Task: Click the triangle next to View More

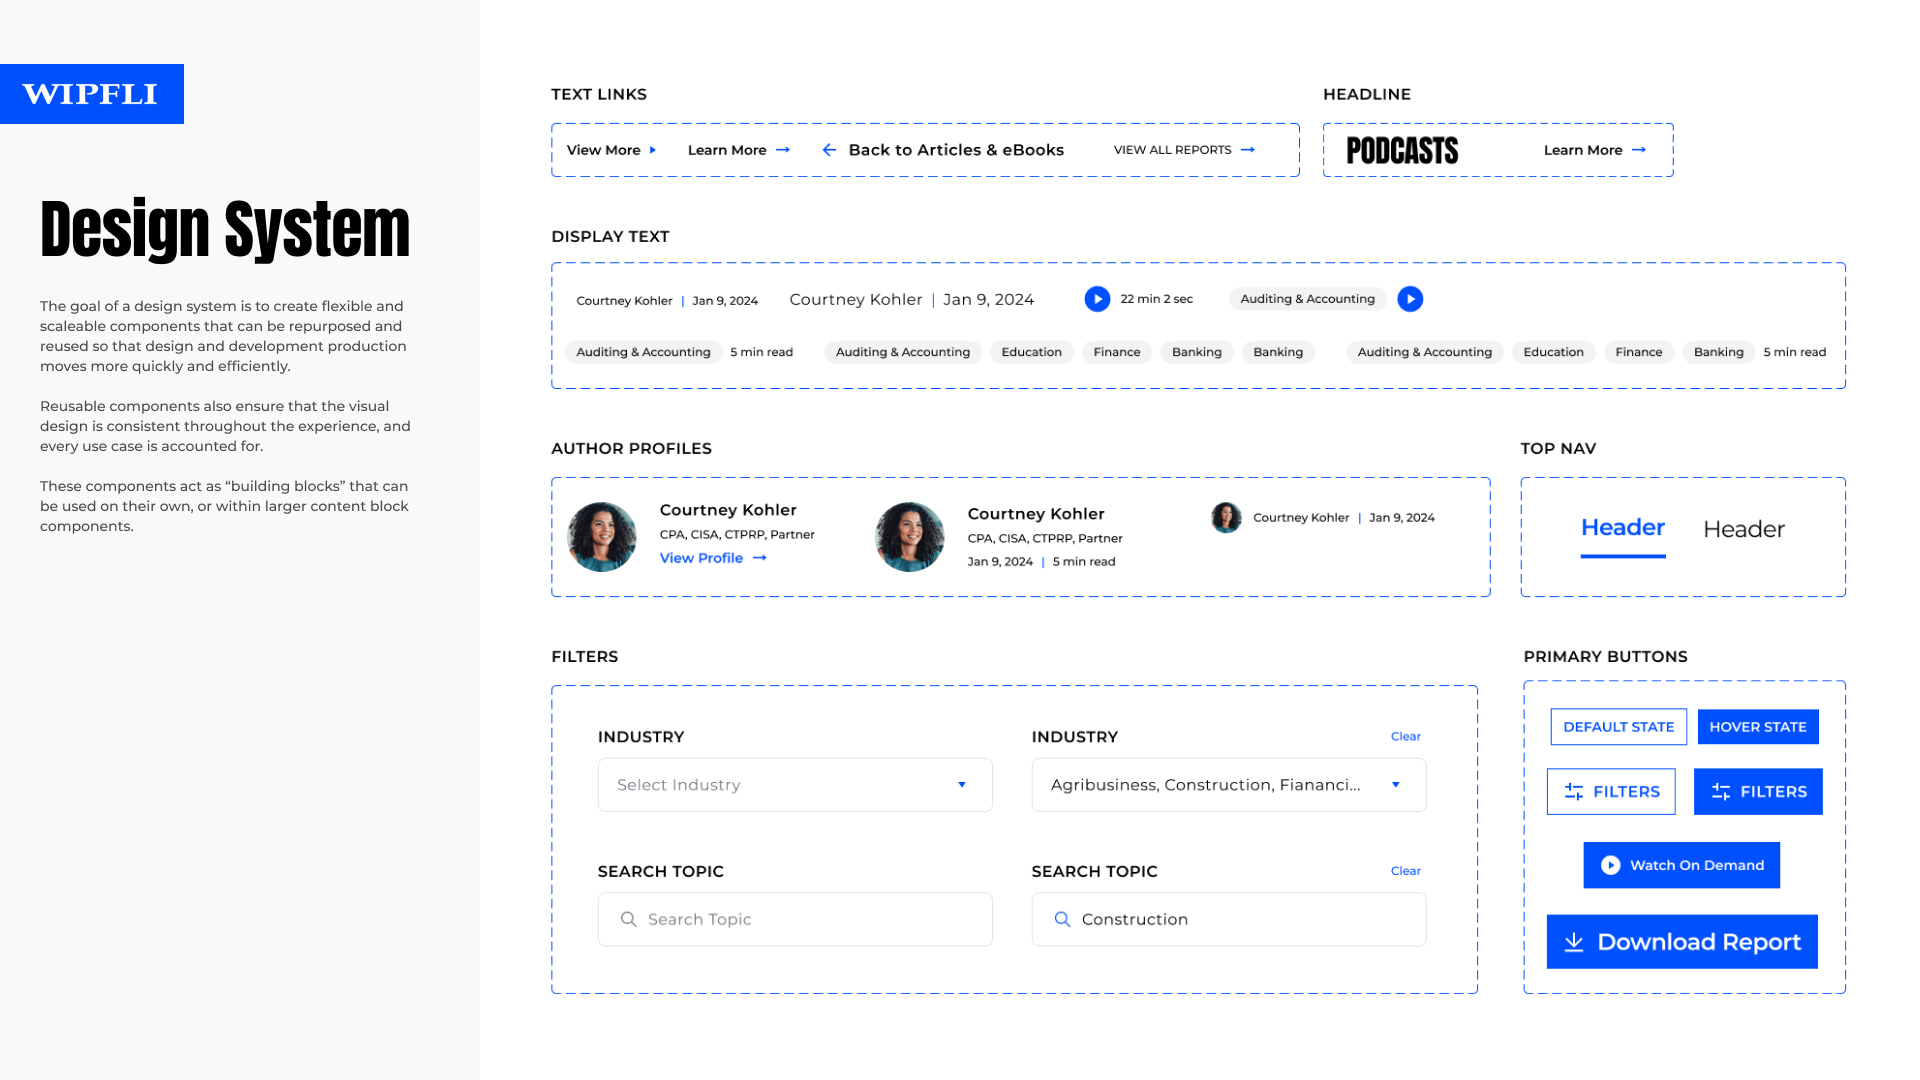Action: [653, 150]
